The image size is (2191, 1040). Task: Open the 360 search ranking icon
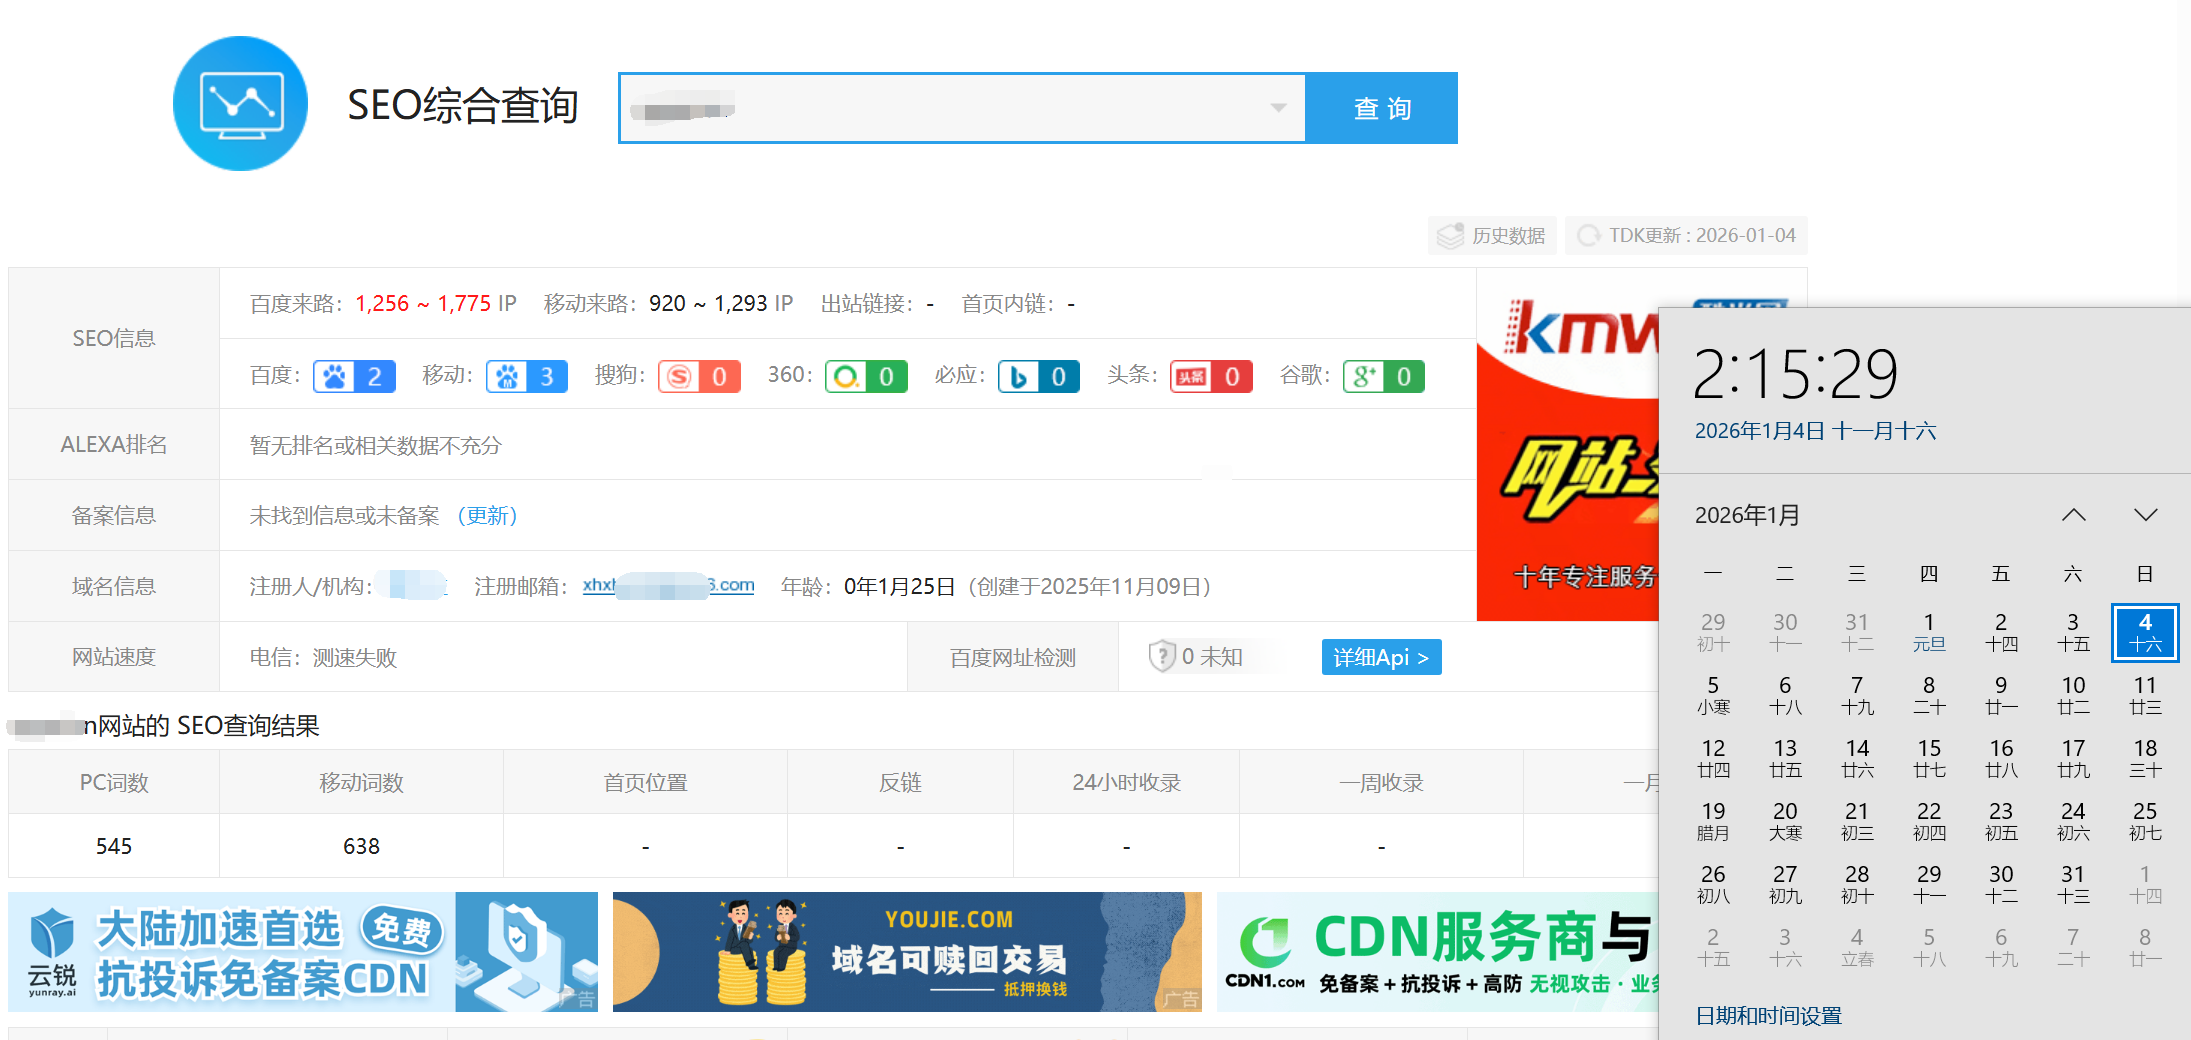pos(865,376)
